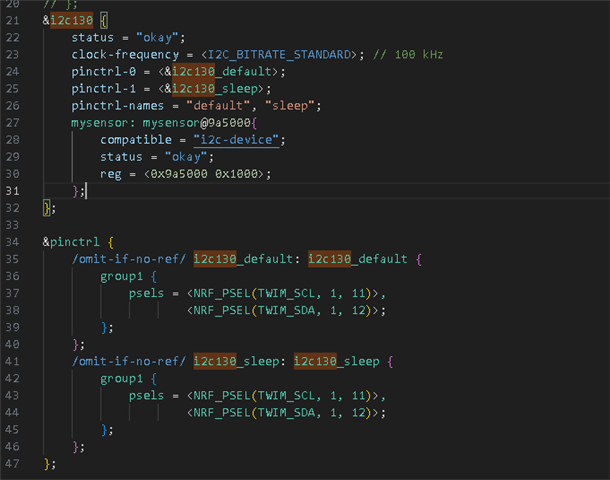Click line number 34 in the gutter
Image resolution: width=610 pixels, height=480 pixels.
click(x=12, y=242)
